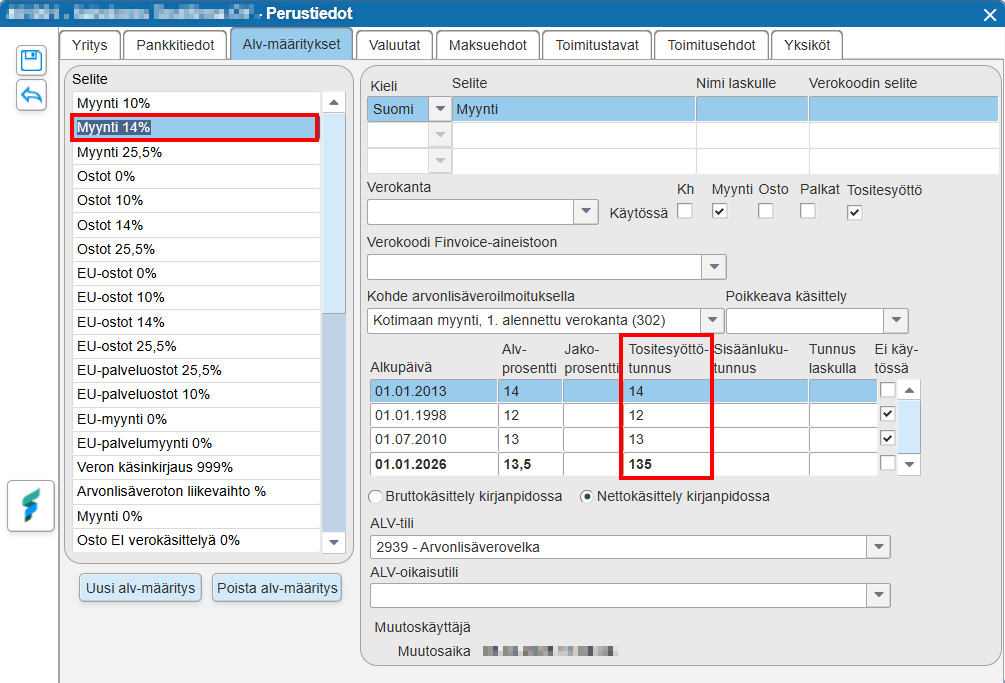Expand the Verokanta dropdown

coord(586,211)
